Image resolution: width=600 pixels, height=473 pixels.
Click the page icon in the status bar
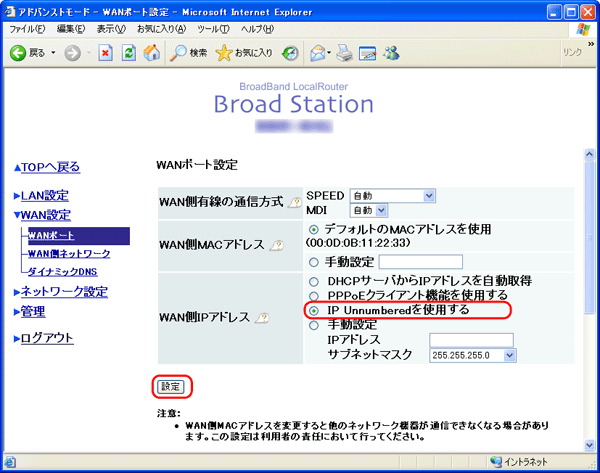(10, 462)
